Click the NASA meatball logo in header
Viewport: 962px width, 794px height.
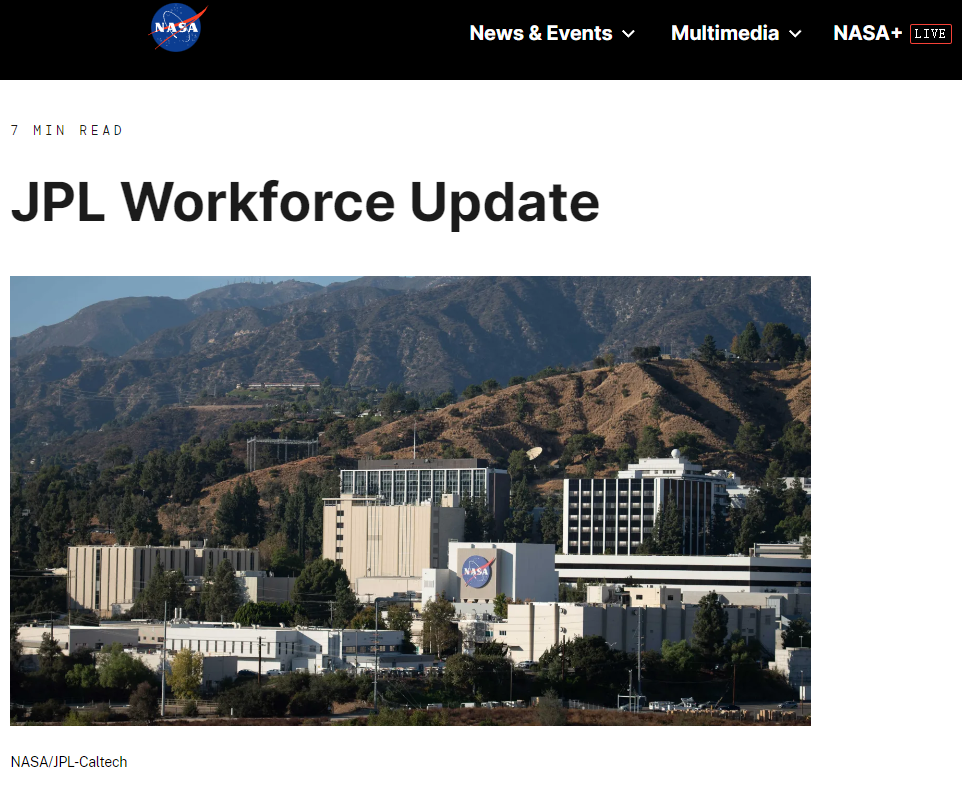coord(178,27)
